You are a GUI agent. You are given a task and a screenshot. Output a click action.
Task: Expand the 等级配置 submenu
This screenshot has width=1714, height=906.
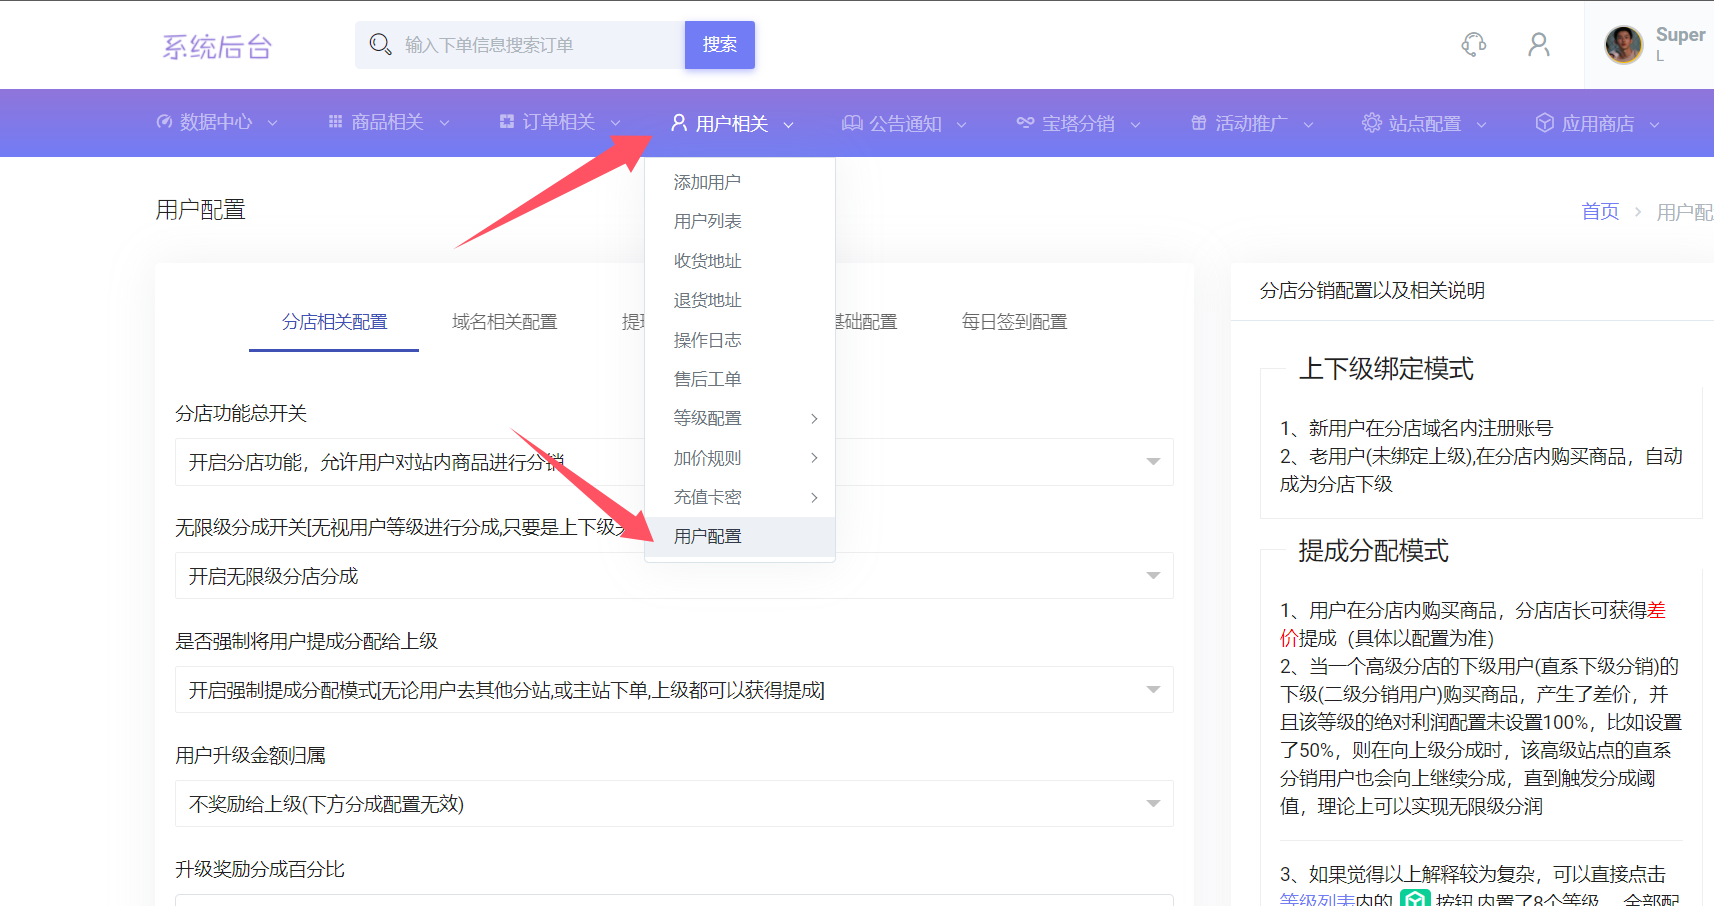tap(744, 418)
